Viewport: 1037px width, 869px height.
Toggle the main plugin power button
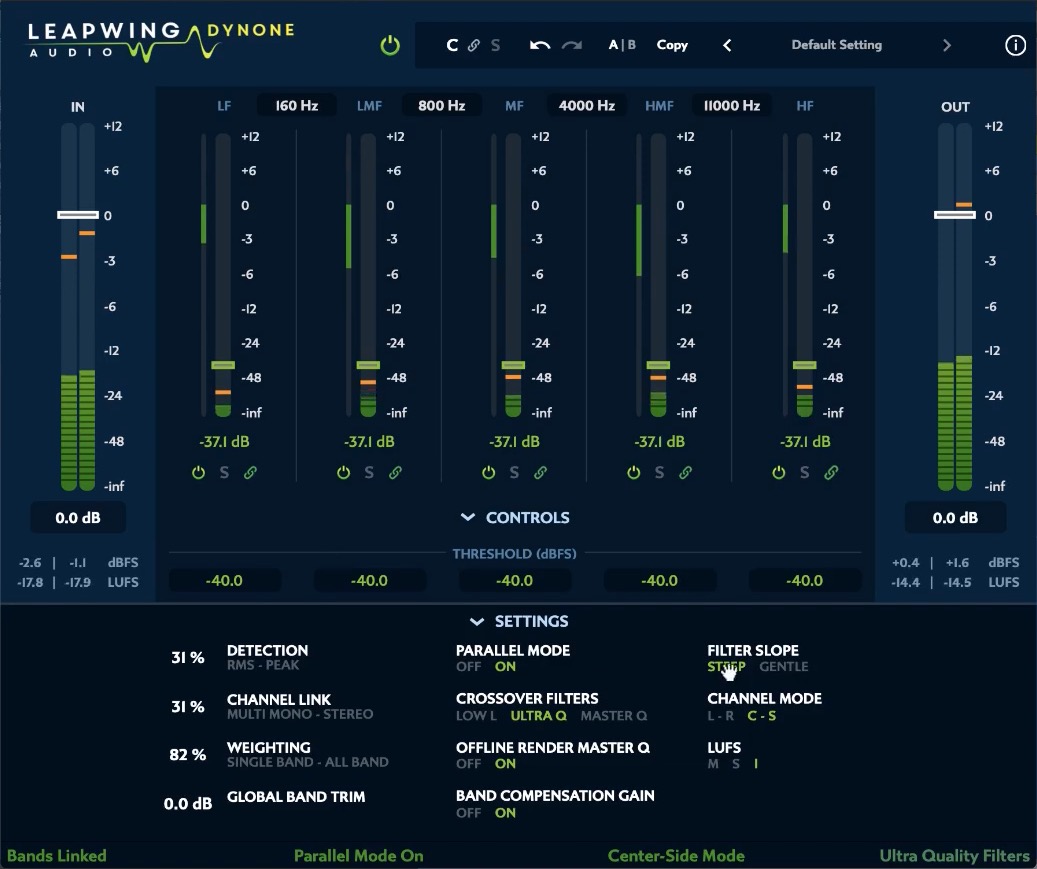tap(390, 46)
